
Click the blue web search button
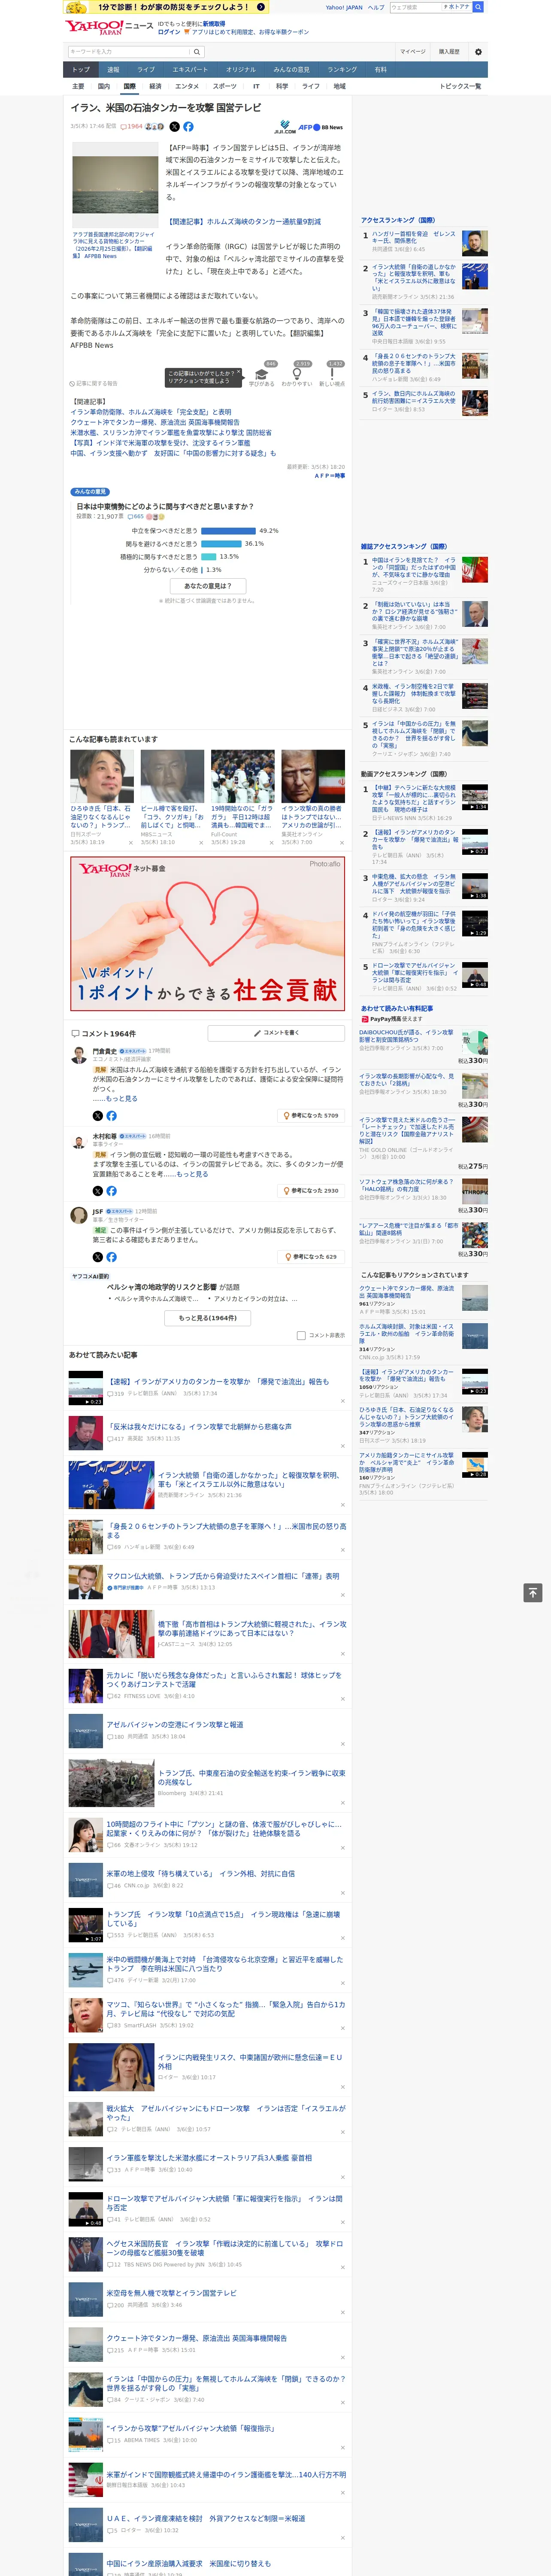[478, 7]
